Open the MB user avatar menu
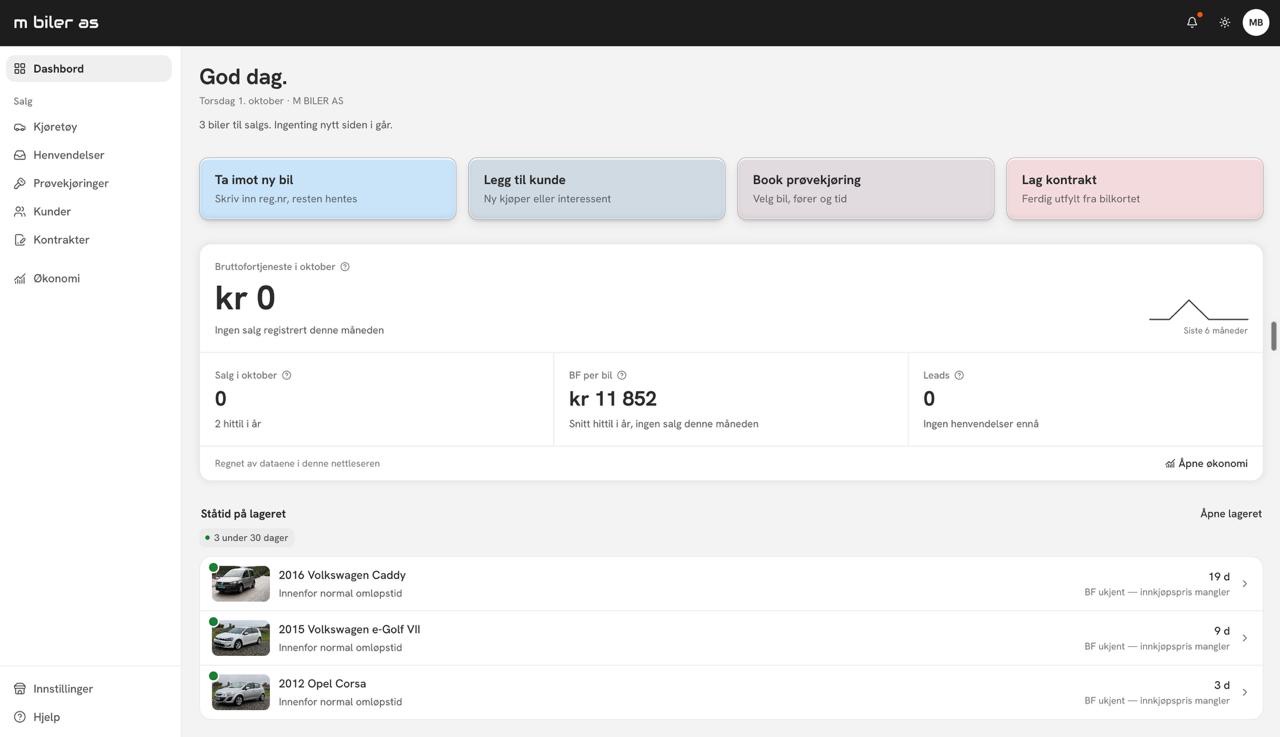1280x737 pixels. coord(1256,22)
